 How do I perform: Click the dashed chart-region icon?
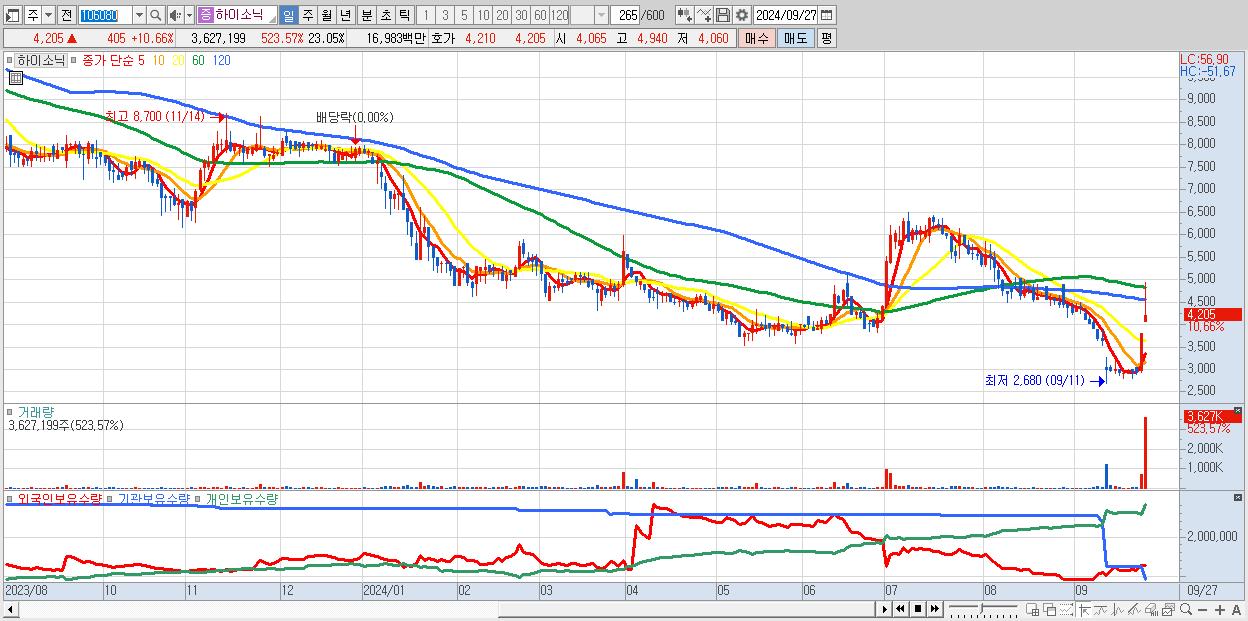point(1066,609)
